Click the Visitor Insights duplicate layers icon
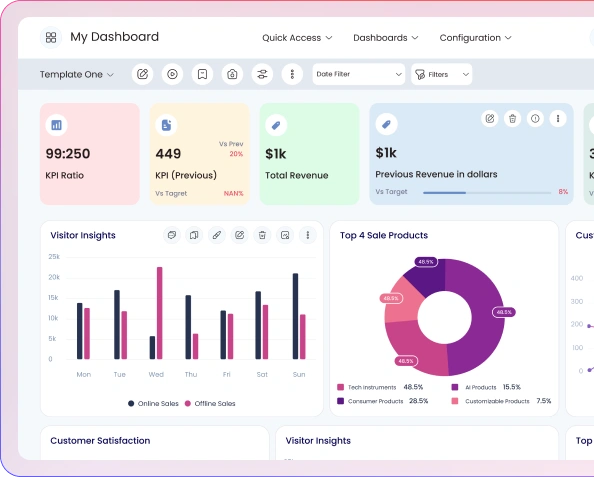594x477 pixels. click(172, 235)
